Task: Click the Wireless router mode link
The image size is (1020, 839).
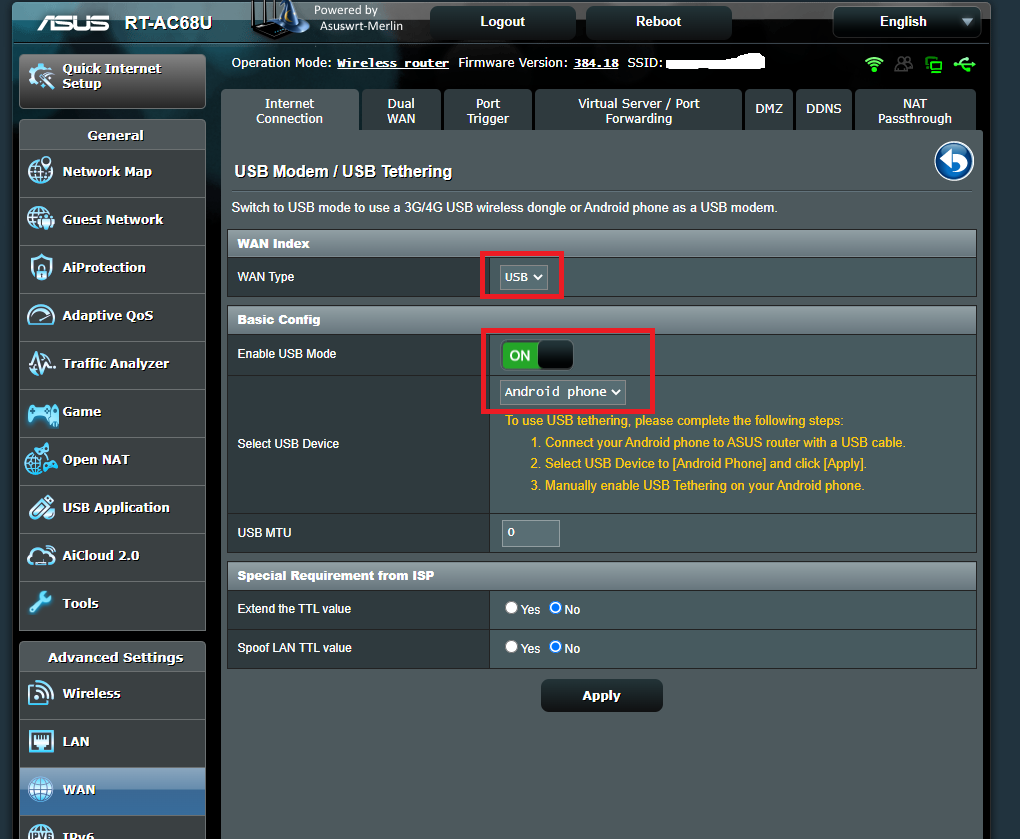Action: click(393, 63)
